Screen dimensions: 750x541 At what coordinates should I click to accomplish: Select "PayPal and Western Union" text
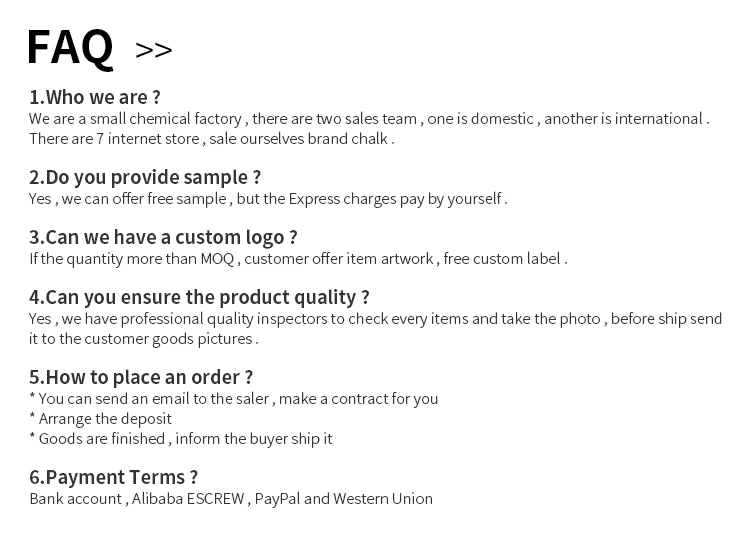(344, 498)
